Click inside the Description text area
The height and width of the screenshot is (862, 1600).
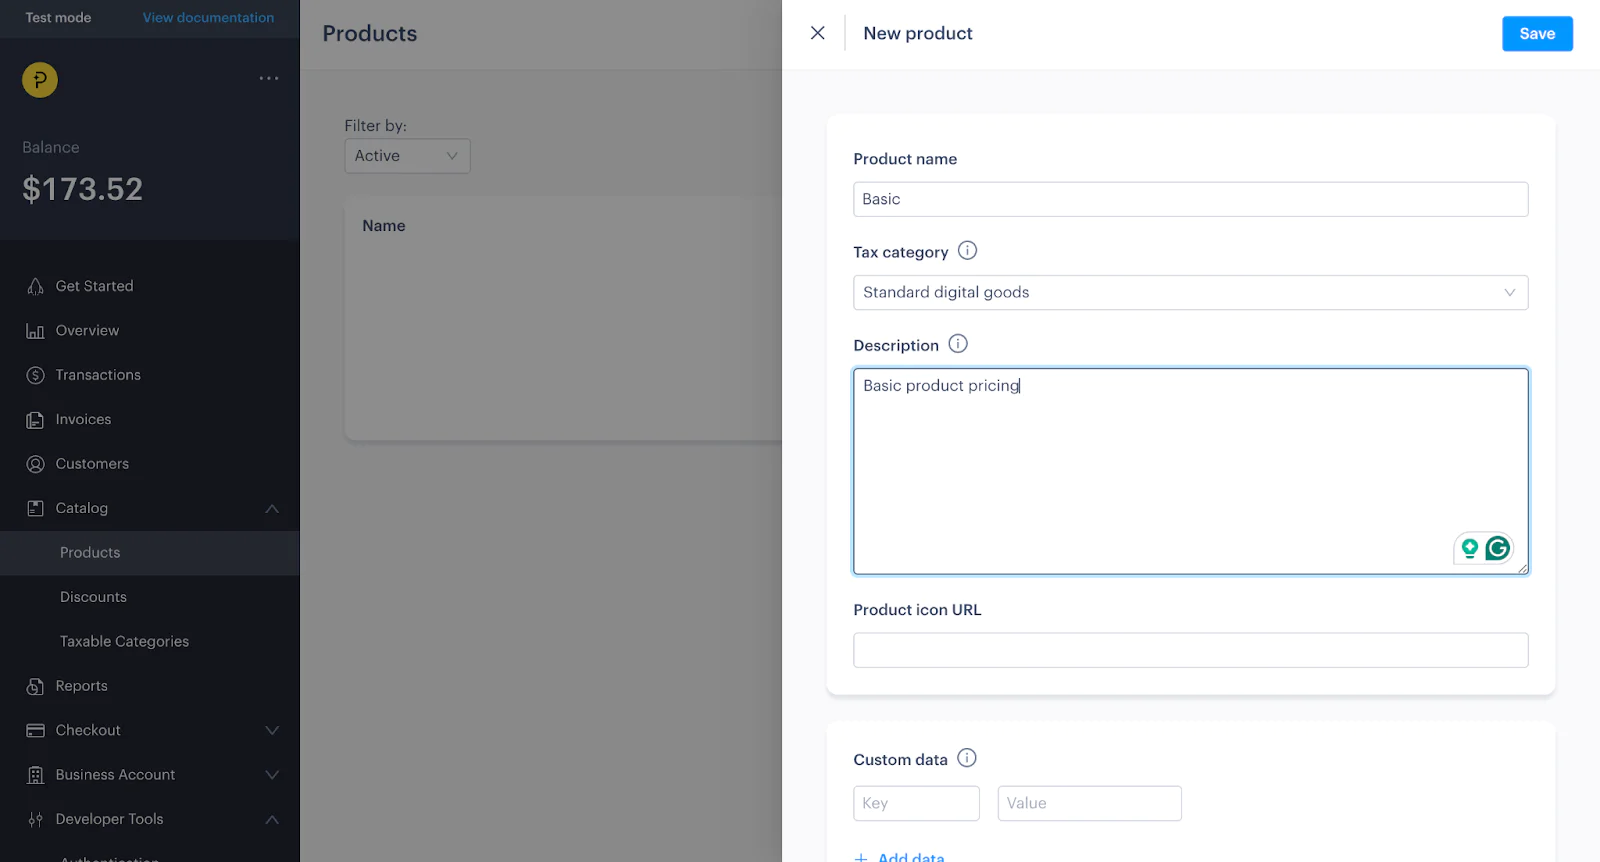[x=1190, y=471]
